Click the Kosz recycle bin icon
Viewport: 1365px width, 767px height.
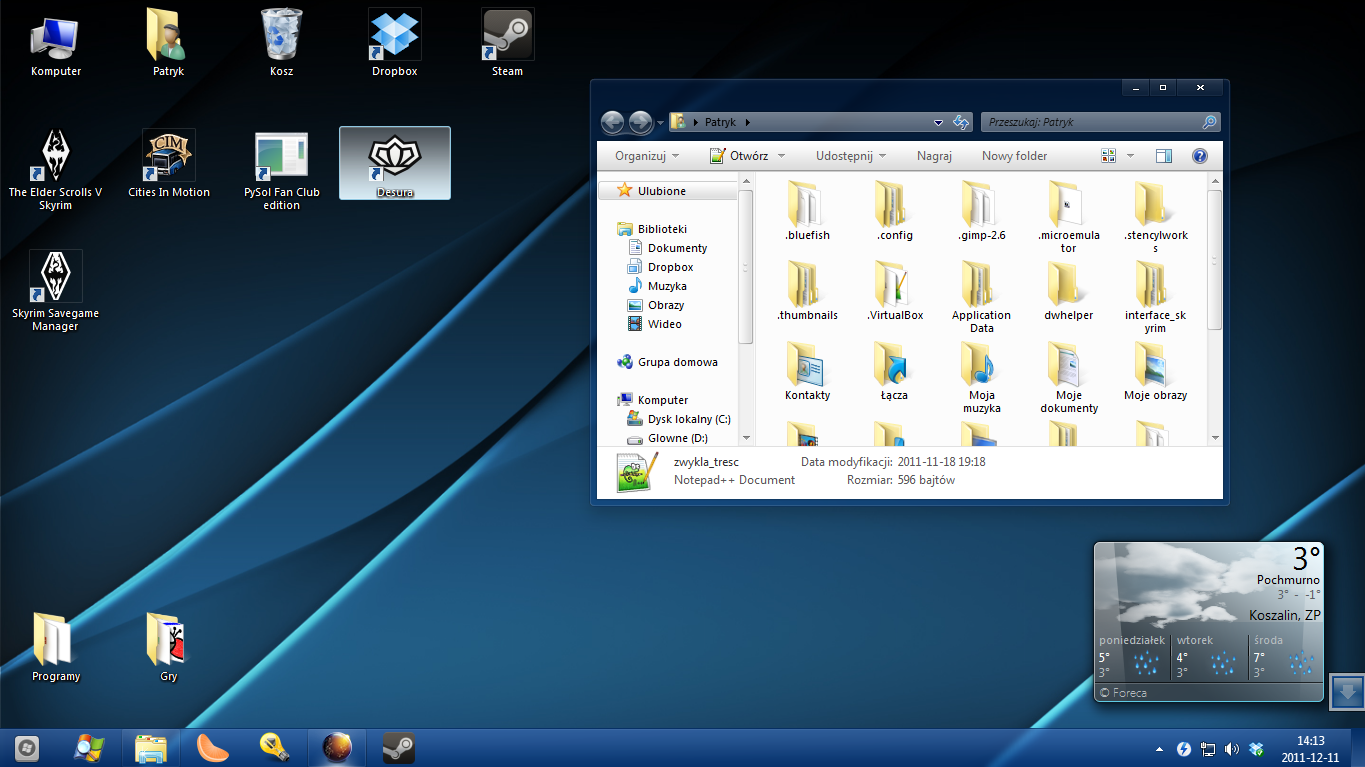click(281, 36)
